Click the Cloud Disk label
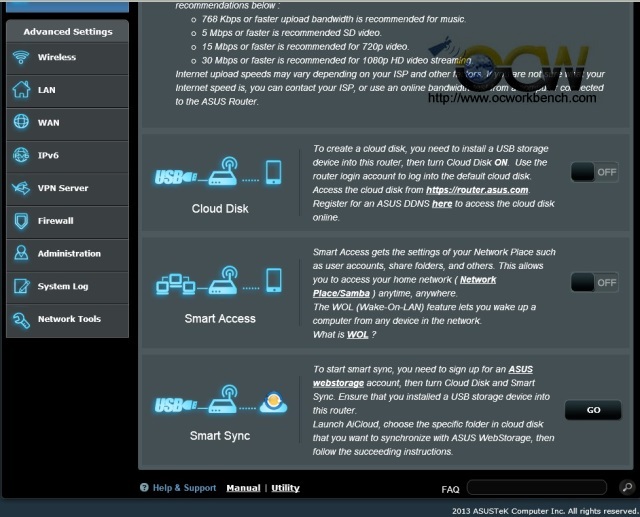The height and width of the screenshot is (517, 640). (x=220, y=209)
